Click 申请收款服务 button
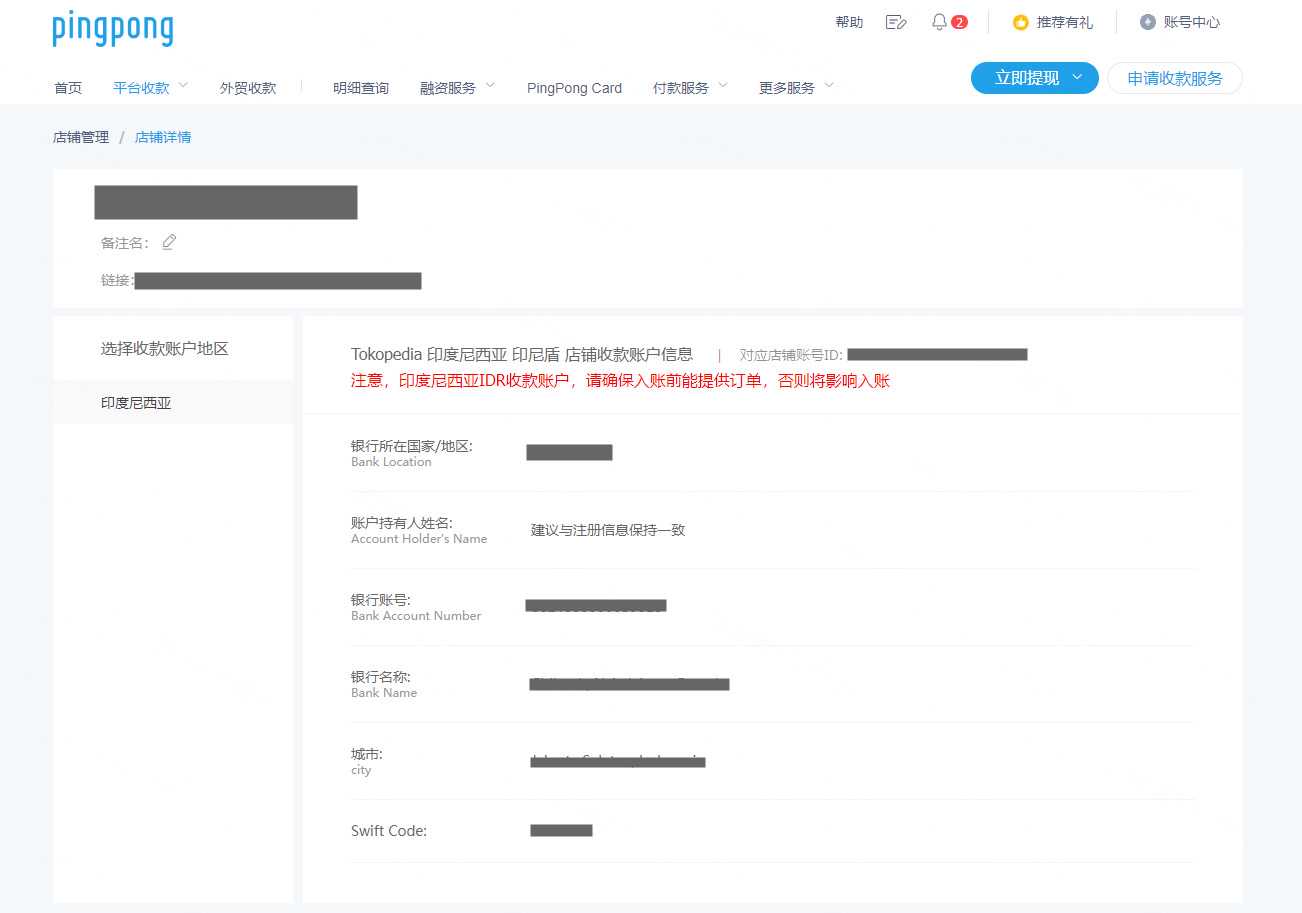The image size is (1302, 913). (1175, 78)
